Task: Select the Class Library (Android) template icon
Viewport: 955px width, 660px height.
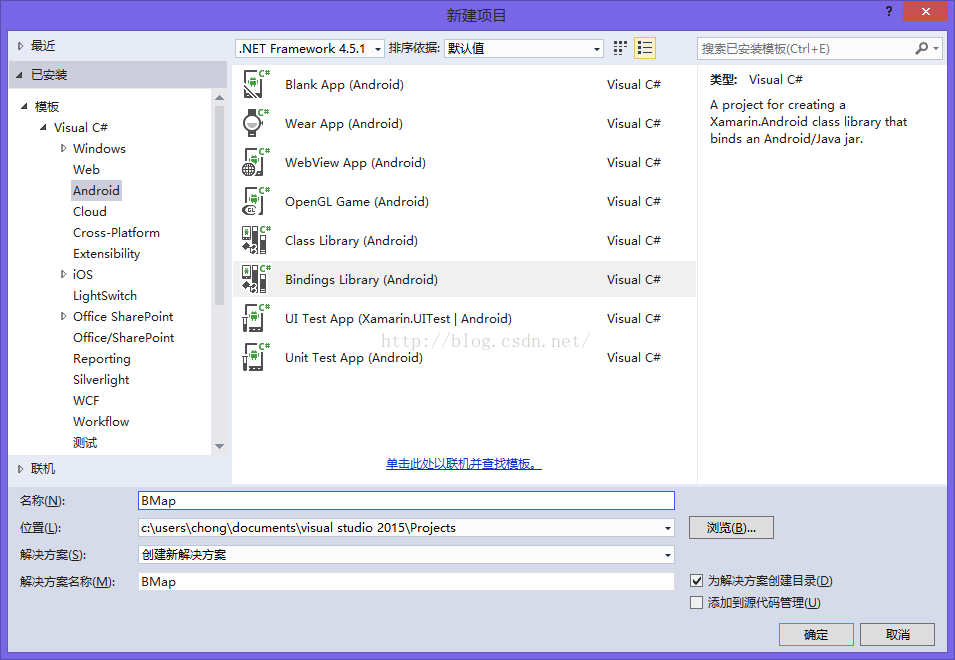Action: point(256,240)
